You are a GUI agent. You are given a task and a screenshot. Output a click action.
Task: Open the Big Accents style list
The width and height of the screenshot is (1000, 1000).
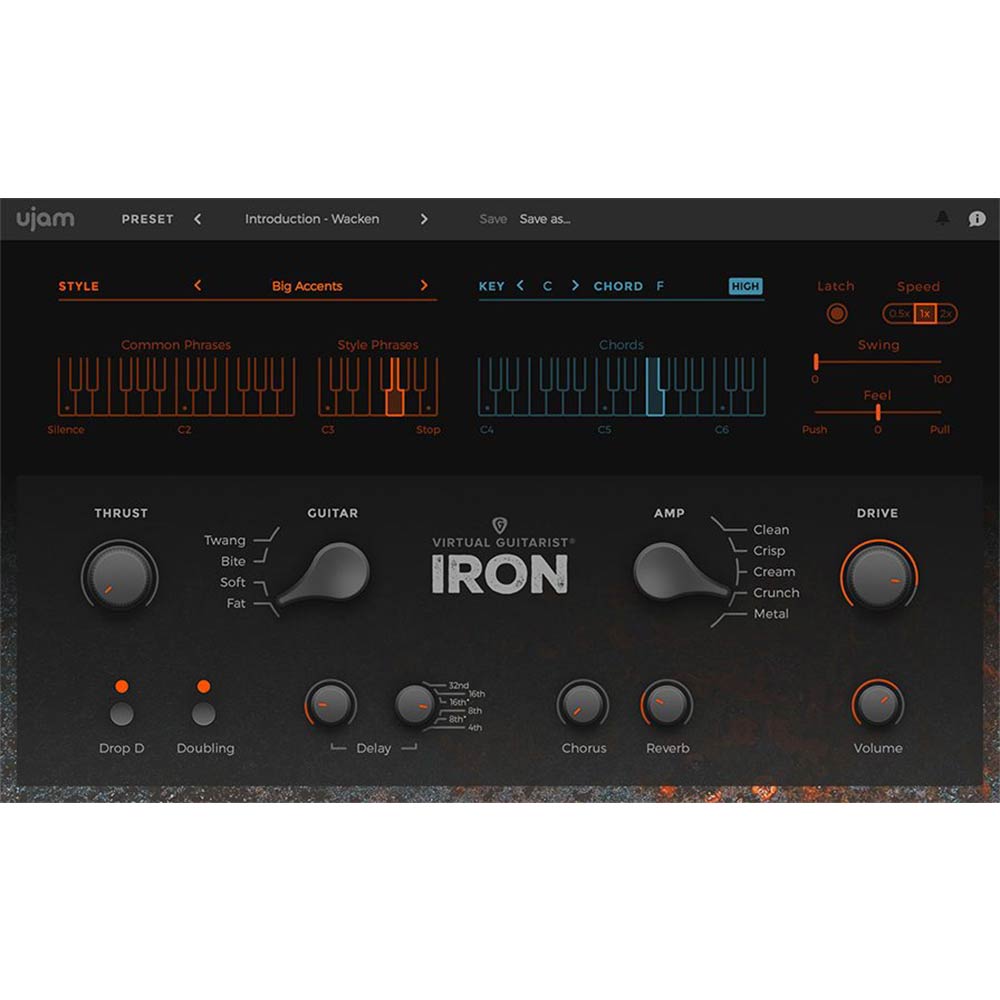[307, 286]
